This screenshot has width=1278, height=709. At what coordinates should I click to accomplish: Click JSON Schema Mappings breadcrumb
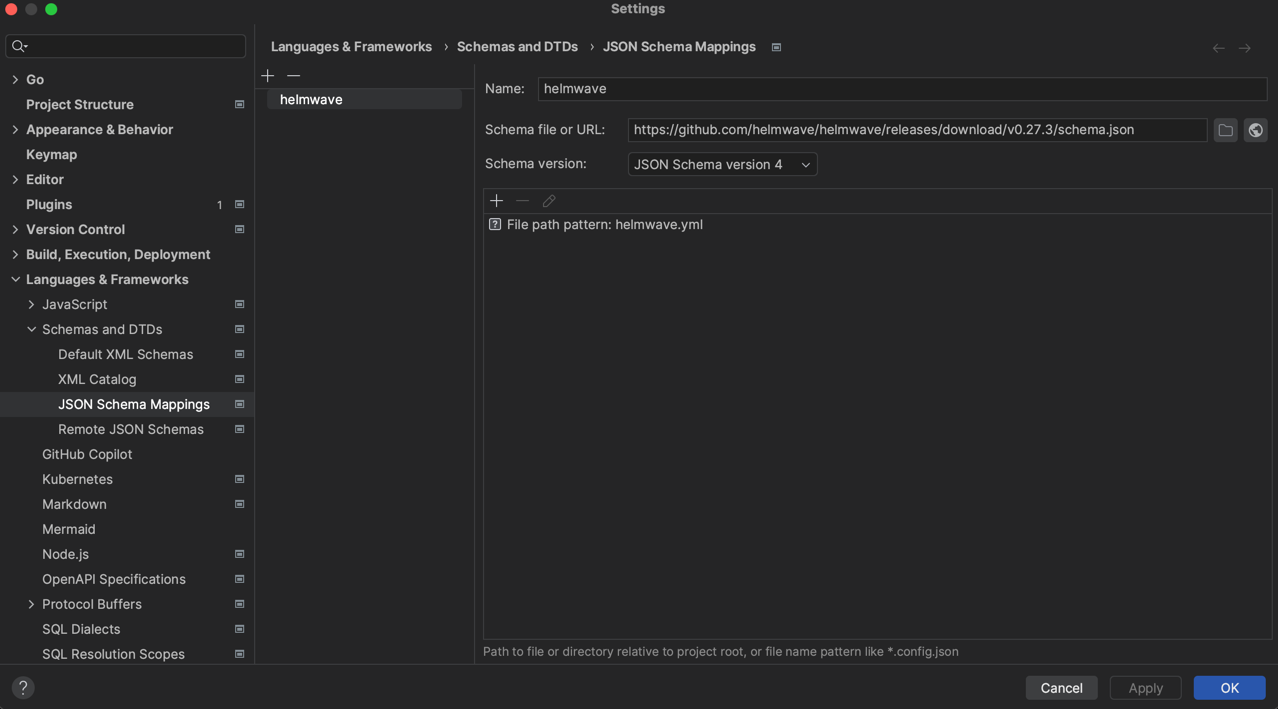click(679, 47)
